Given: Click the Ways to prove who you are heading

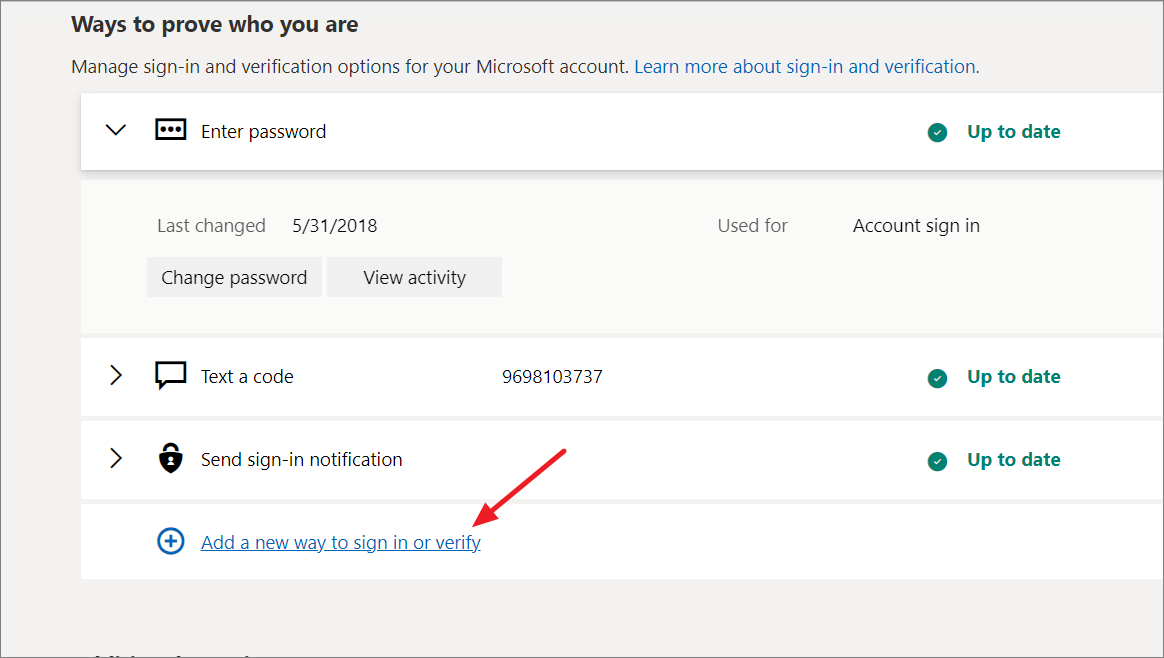Looking at the screenshot, I should point(214,24).
